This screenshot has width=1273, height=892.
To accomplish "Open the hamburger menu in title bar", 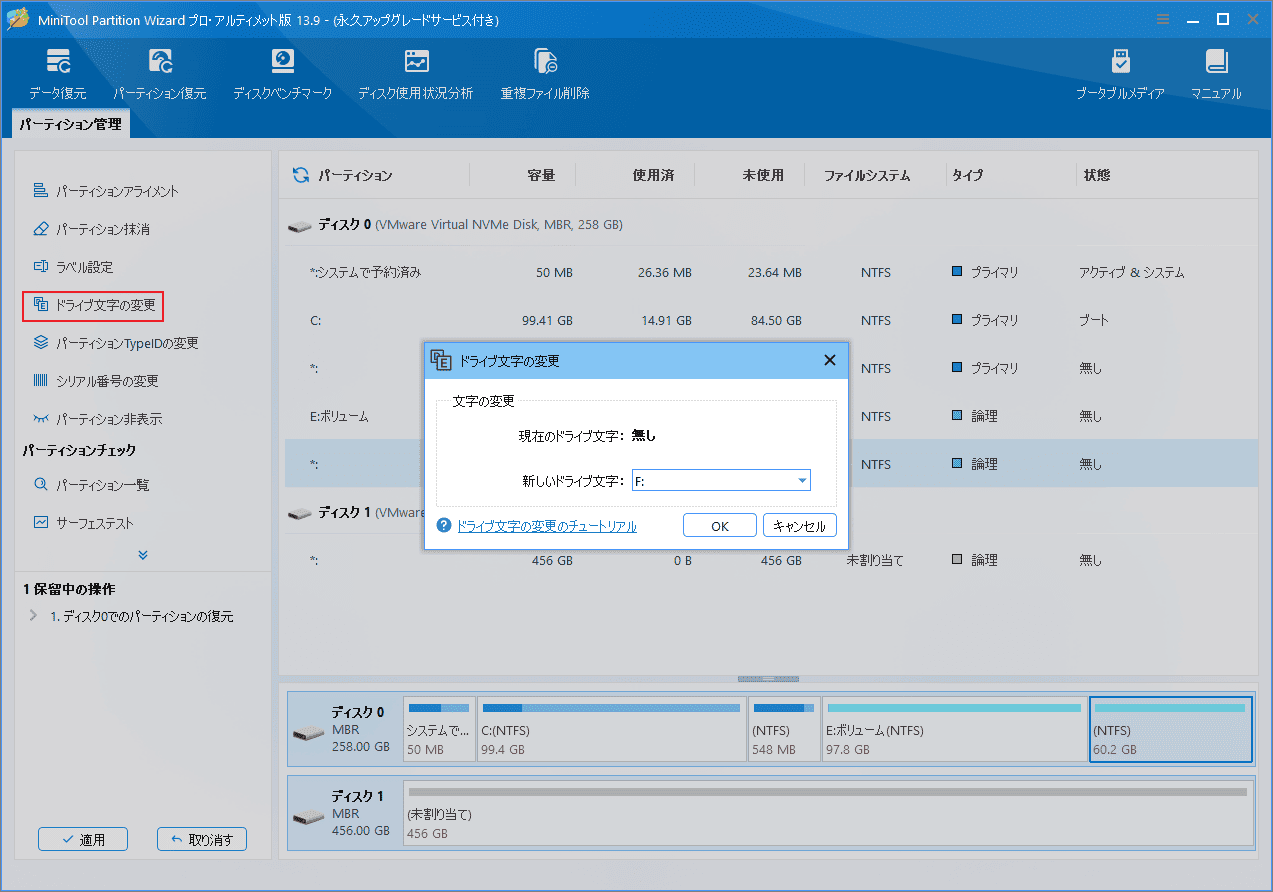I will (1162, 19).
